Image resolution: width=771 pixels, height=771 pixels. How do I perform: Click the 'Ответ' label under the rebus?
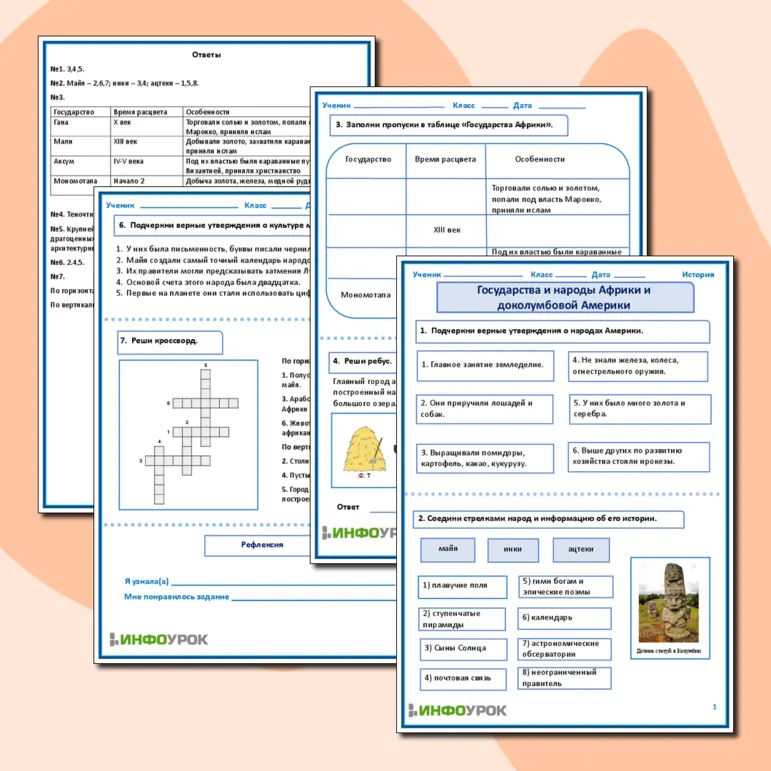coord(348,507)
